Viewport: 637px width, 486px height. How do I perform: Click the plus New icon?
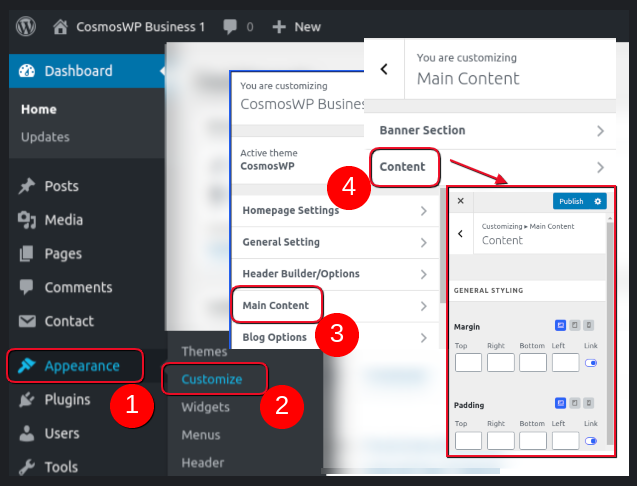pos(279,27)
